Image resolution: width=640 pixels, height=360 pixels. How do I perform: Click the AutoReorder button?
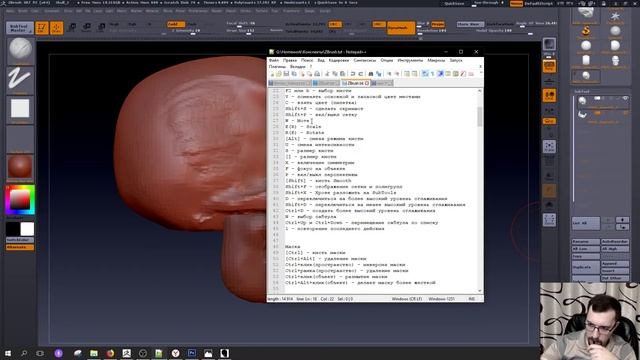[x=615, y=242]
